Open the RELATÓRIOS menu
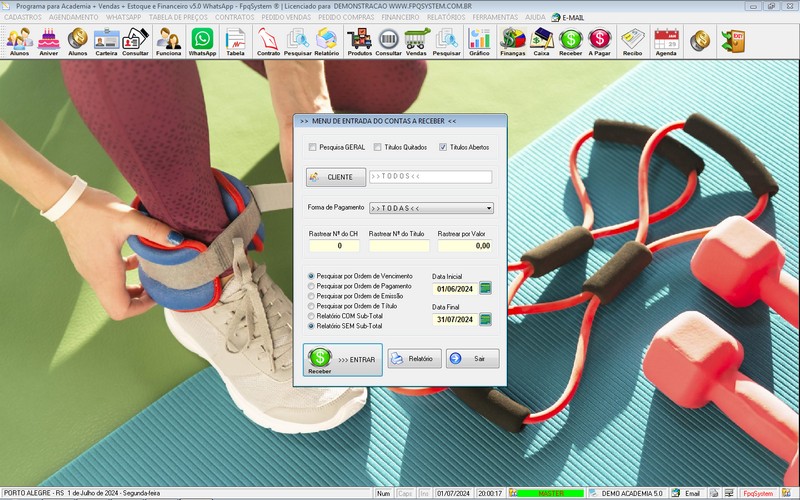 445,17
